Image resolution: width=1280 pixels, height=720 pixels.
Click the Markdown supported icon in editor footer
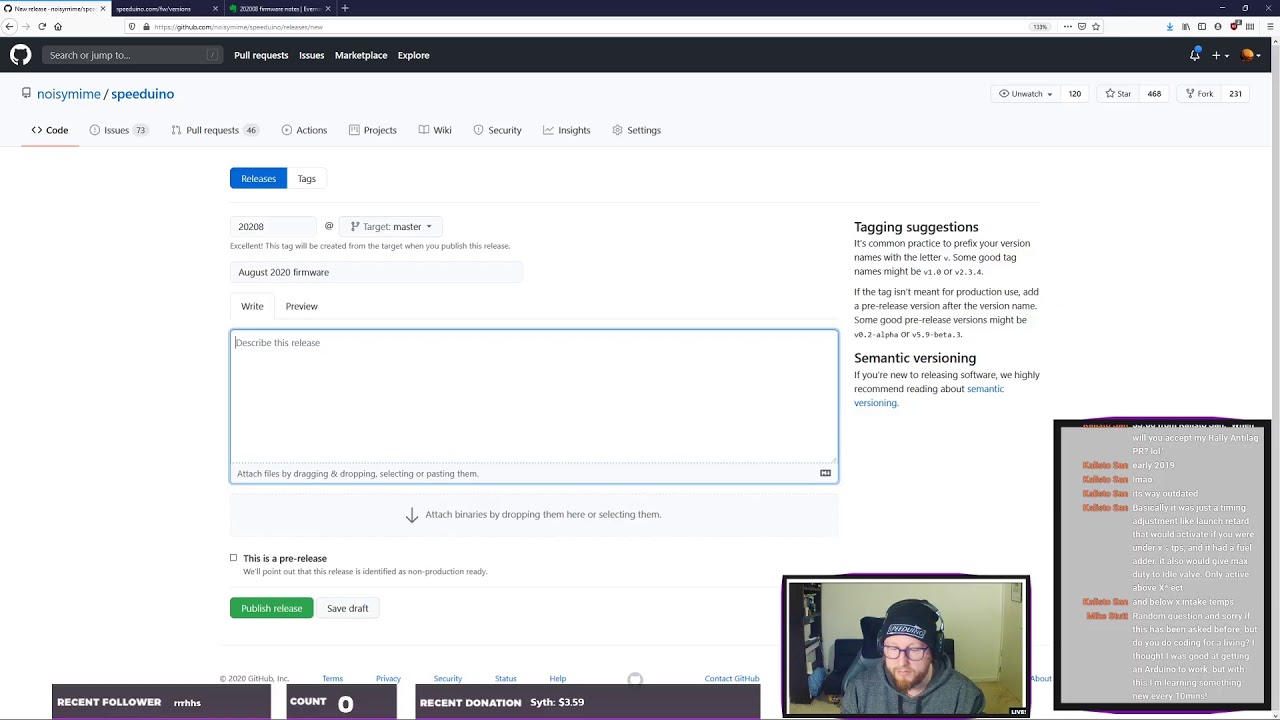[825, 473]
